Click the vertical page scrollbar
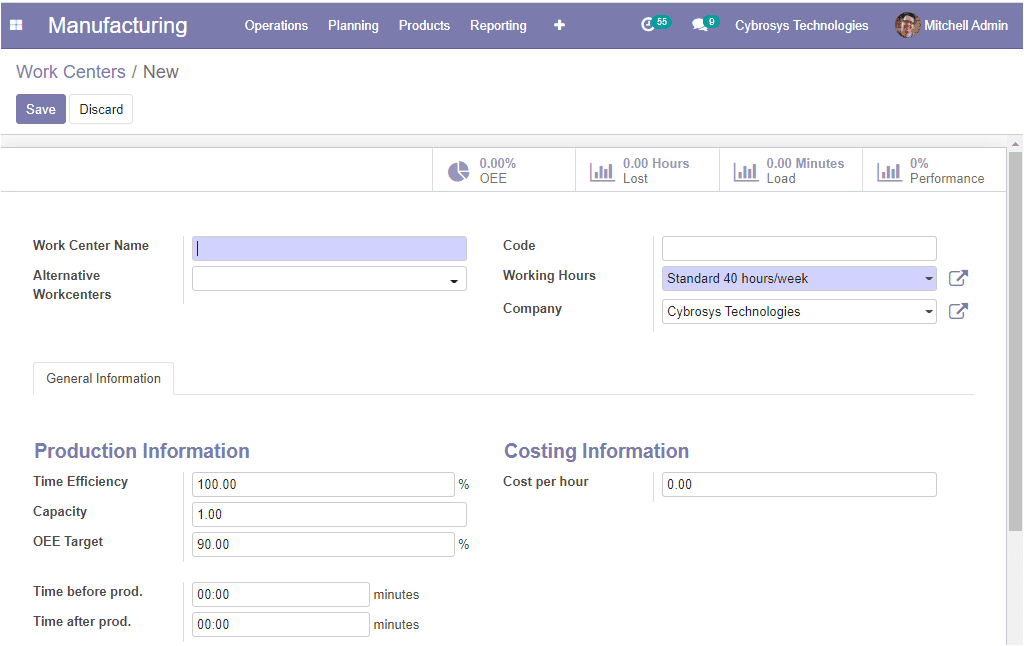This screenshot has height=646, width=1024. click(1015, 340)
